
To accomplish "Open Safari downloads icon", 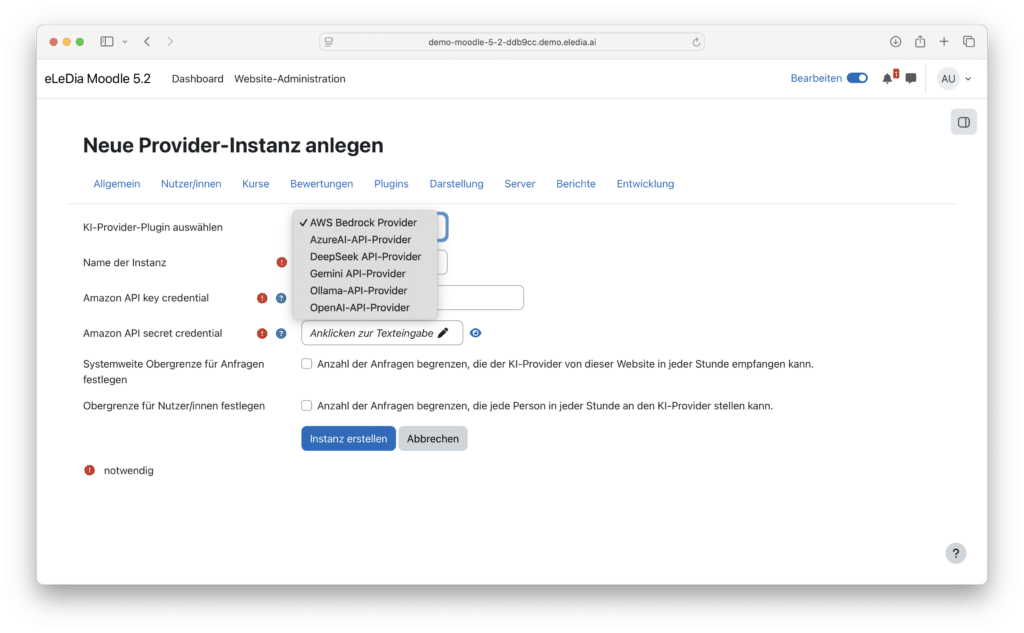I will (x=895, y=41).
